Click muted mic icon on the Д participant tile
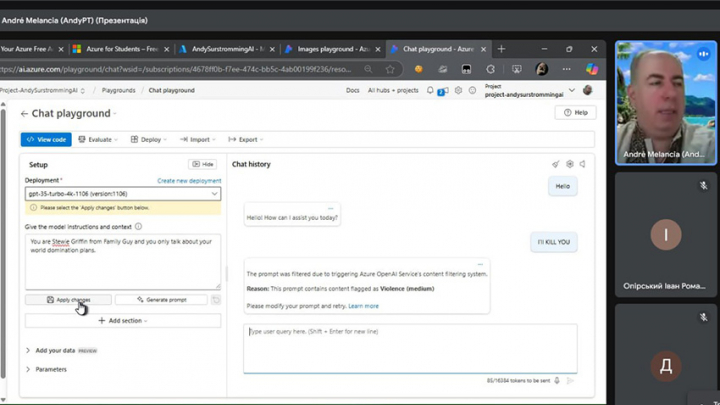720x405 pixels. pos(703,317)
